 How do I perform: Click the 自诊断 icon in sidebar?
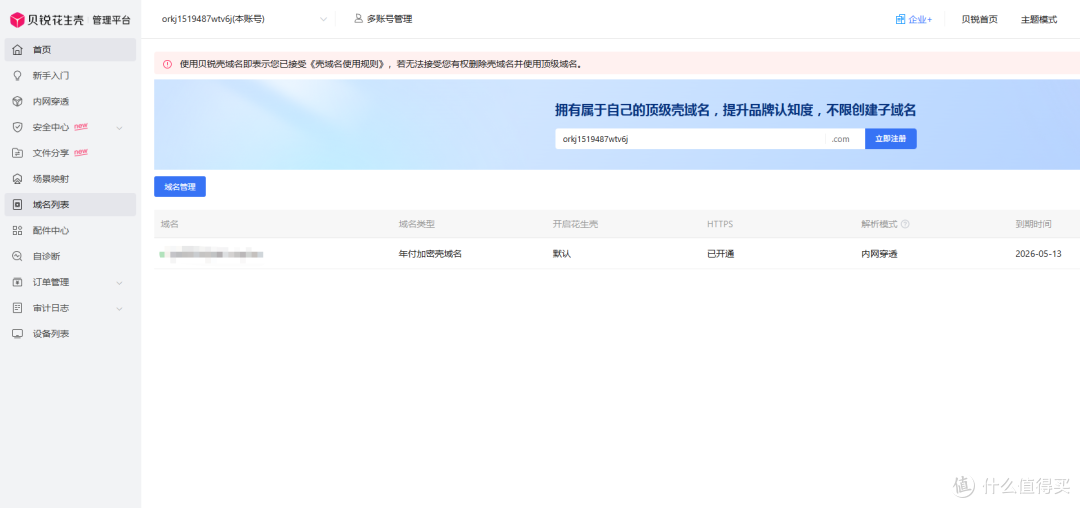18,256
